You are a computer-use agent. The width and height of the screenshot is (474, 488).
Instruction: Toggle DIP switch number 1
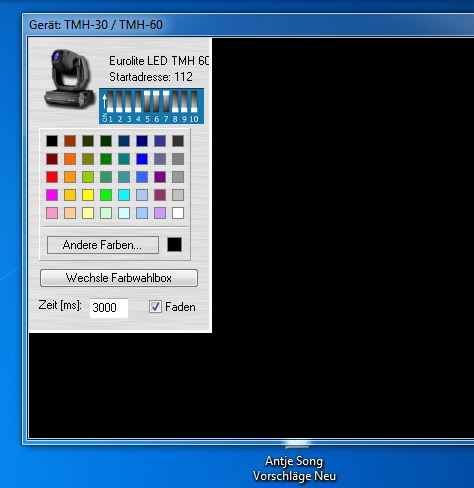click(x=110, y=101)
